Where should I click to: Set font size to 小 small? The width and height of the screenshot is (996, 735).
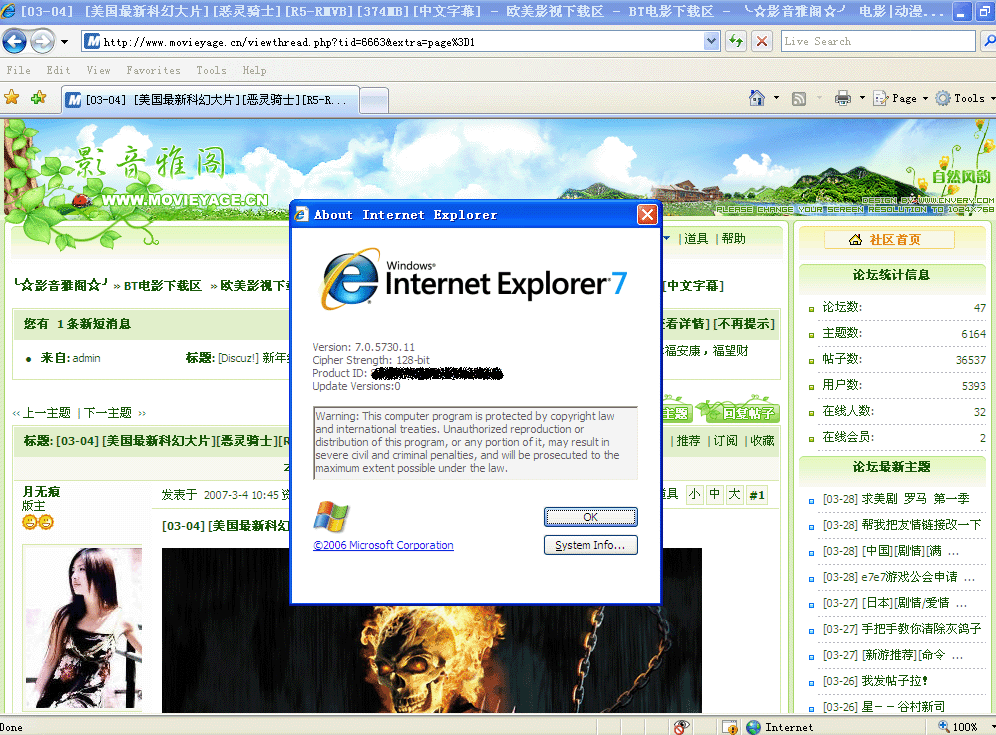(x=695, y=494)
